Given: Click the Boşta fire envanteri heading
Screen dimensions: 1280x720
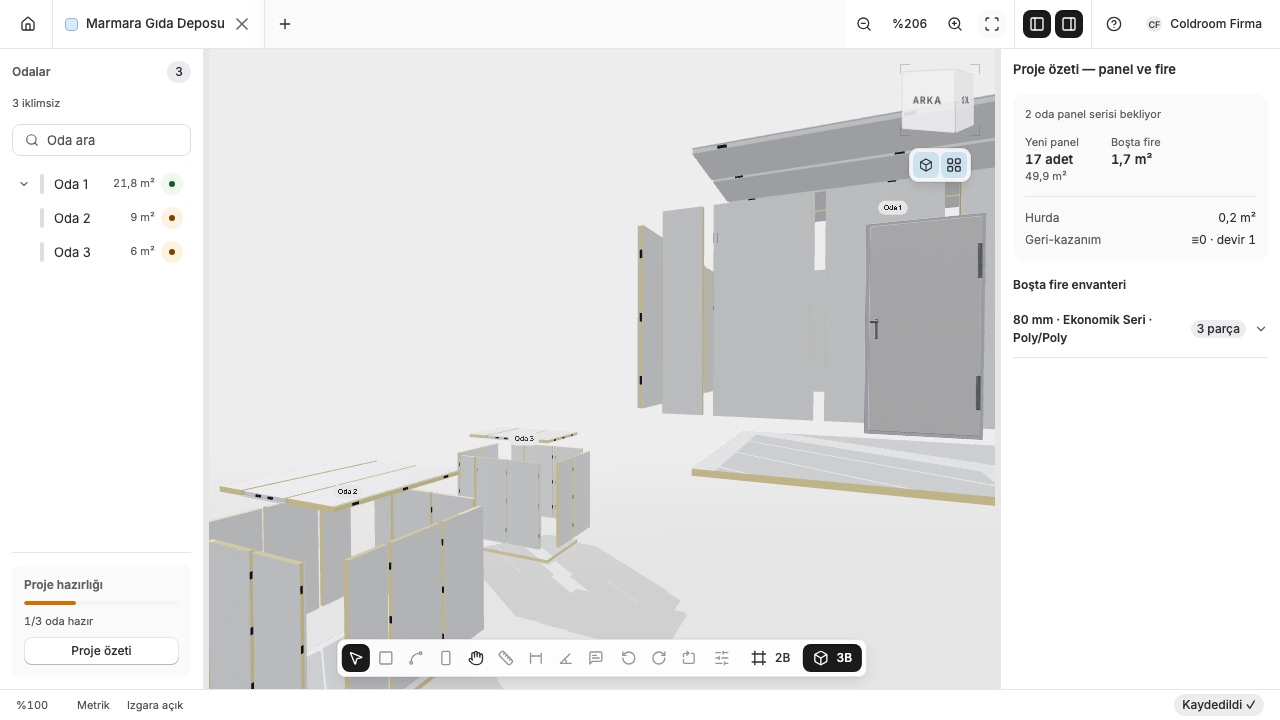Looking at the screenshot, I should click(1069, 285).
